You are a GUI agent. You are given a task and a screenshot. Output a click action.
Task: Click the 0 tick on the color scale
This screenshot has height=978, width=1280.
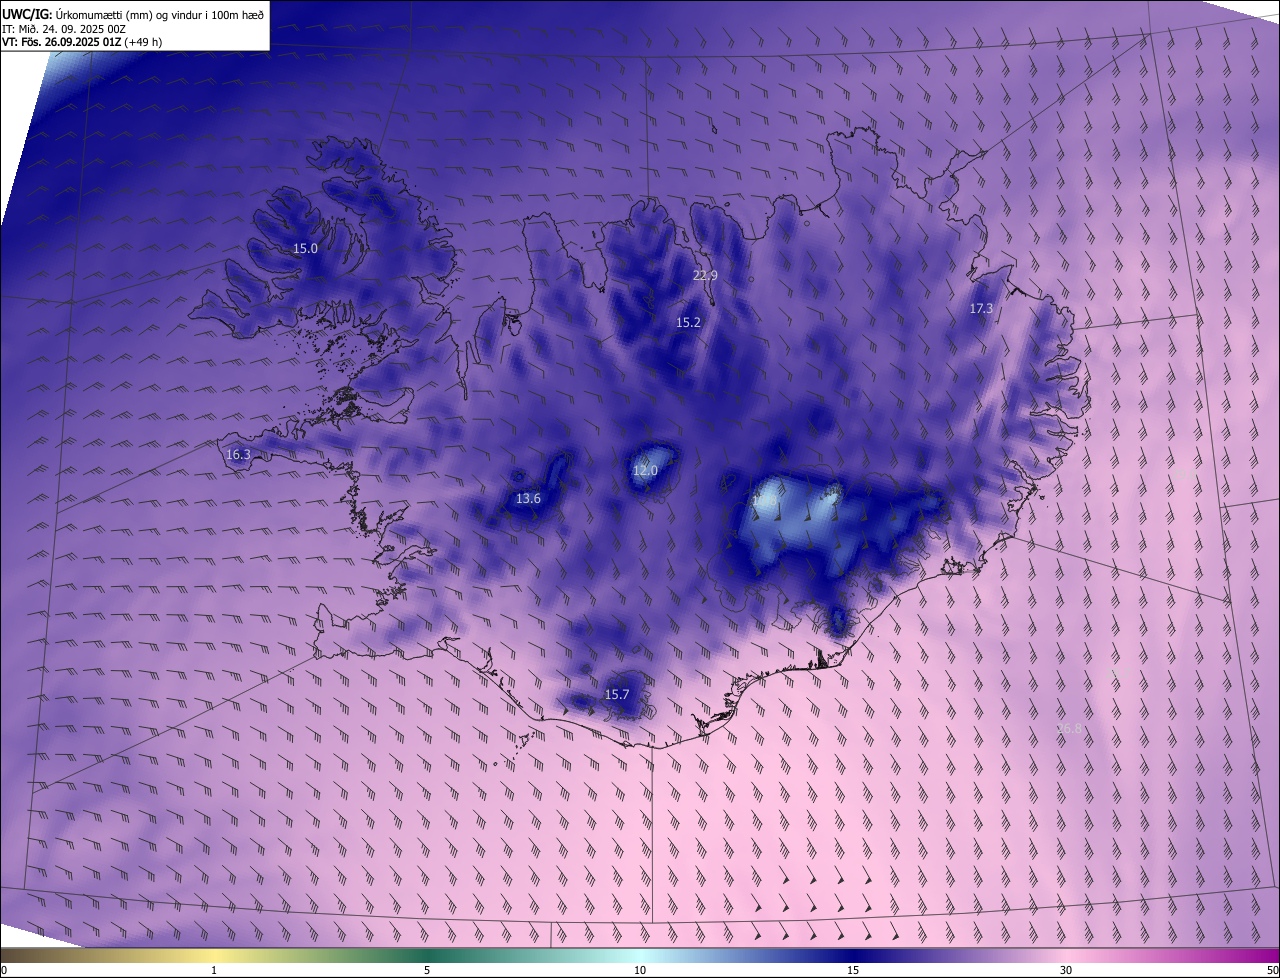click(4, 970)
